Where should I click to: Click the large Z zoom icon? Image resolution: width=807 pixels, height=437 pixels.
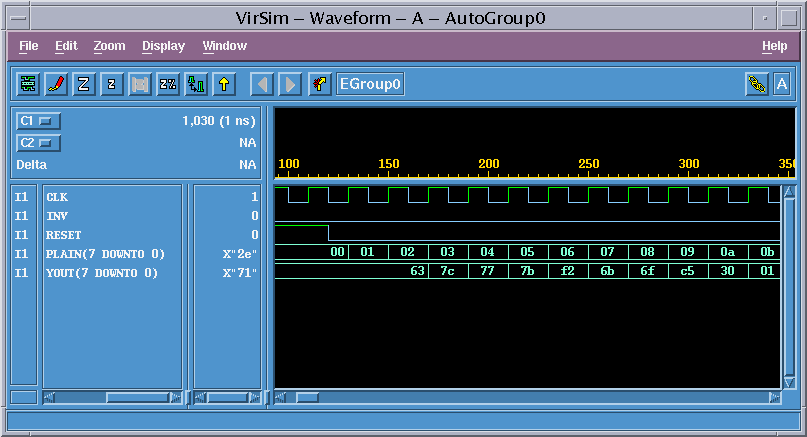coord(84,84)
